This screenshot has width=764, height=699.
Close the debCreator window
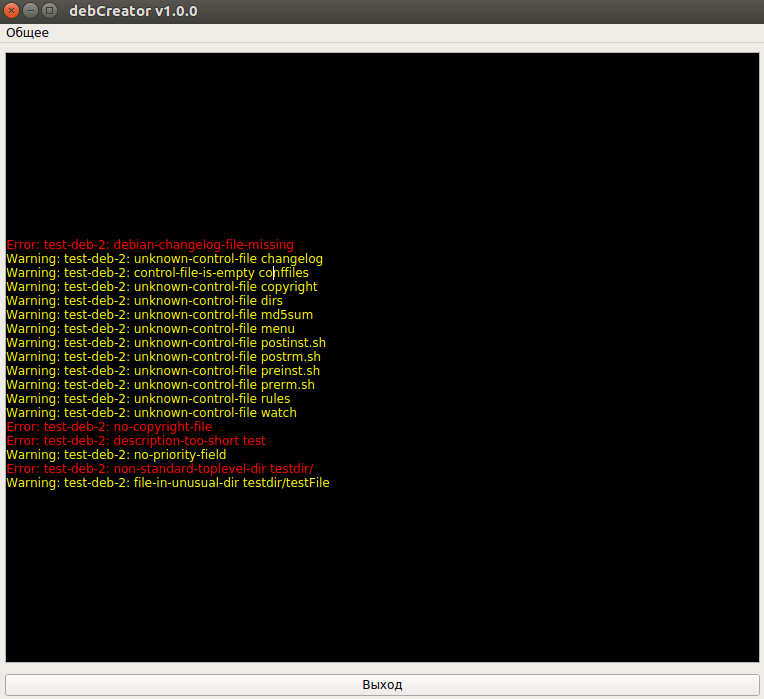(x=12, y=10)
